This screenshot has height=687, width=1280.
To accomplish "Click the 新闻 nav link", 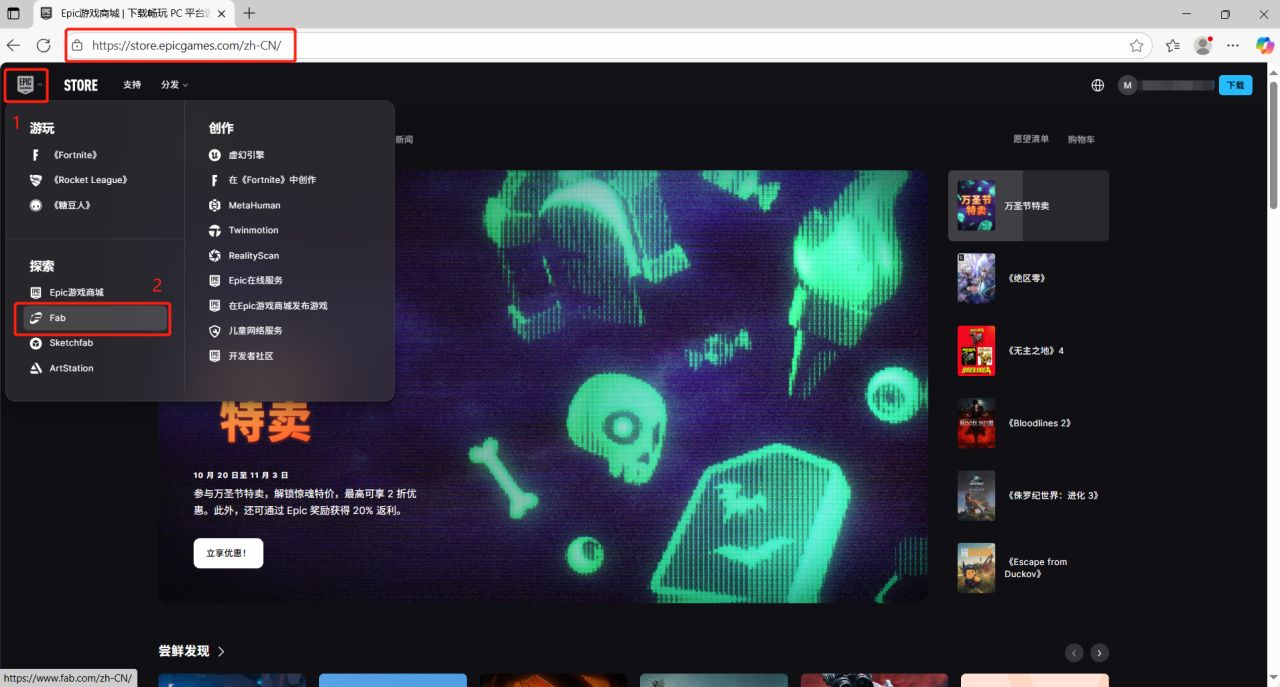I will click(404, 139).
